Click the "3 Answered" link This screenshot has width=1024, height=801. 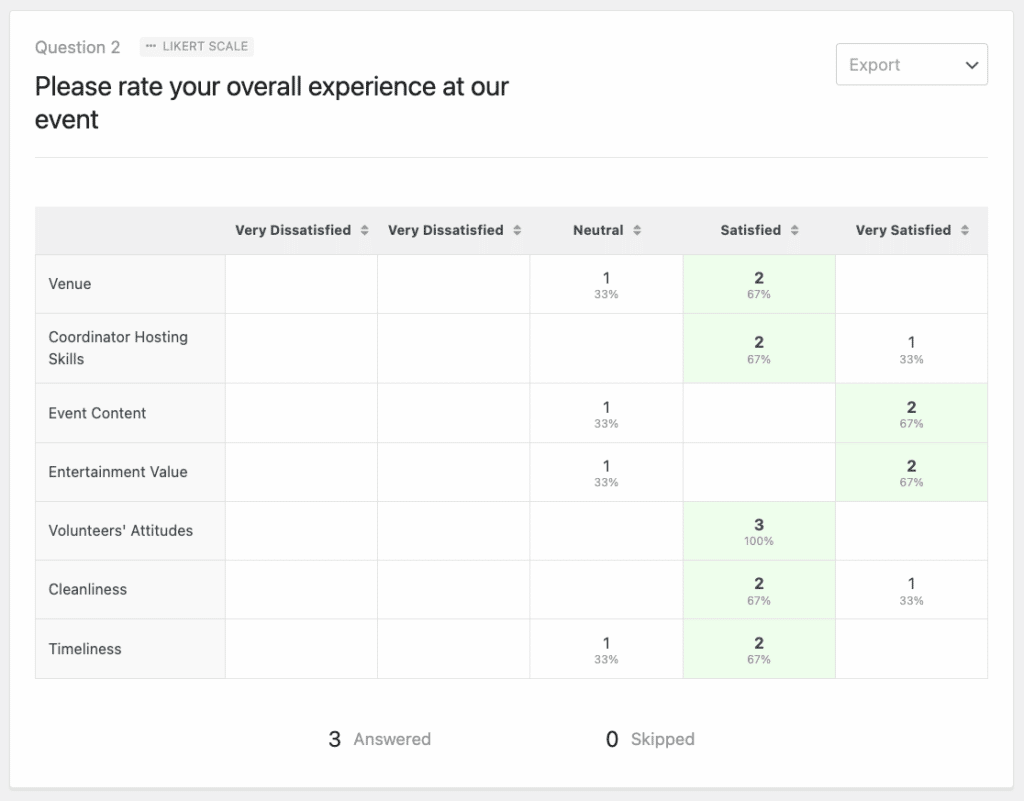click(x=380, y=739)
